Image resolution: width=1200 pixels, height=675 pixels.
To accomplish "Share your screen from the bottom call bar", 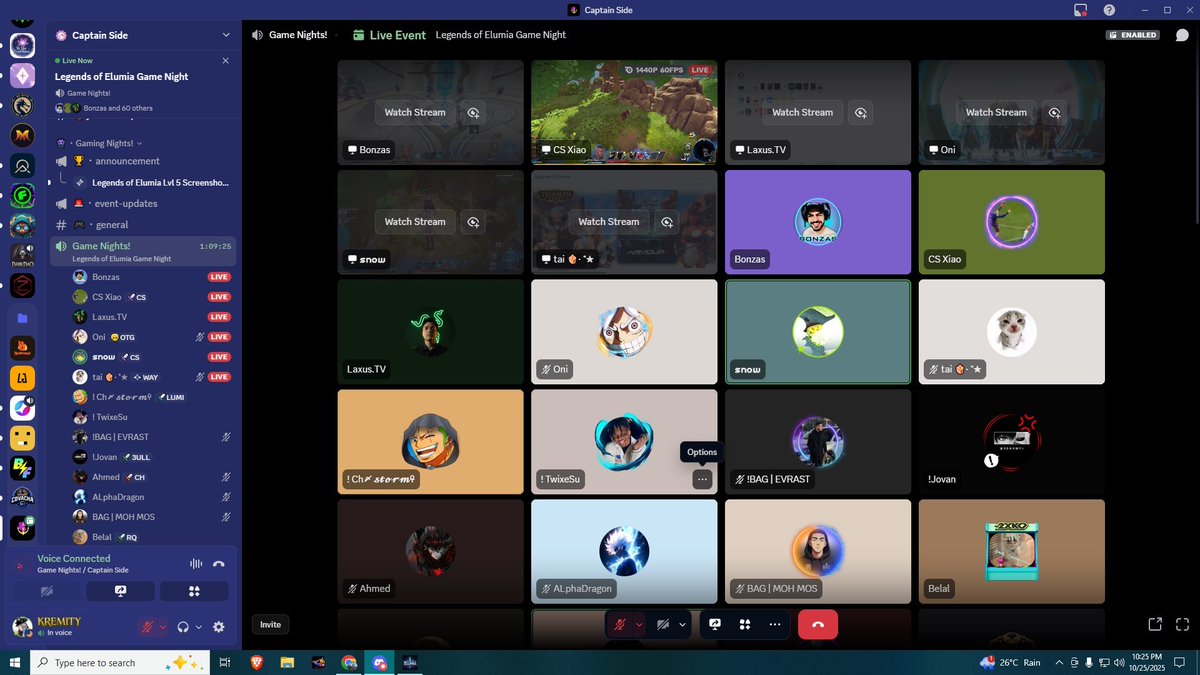I will pos(715,624).
